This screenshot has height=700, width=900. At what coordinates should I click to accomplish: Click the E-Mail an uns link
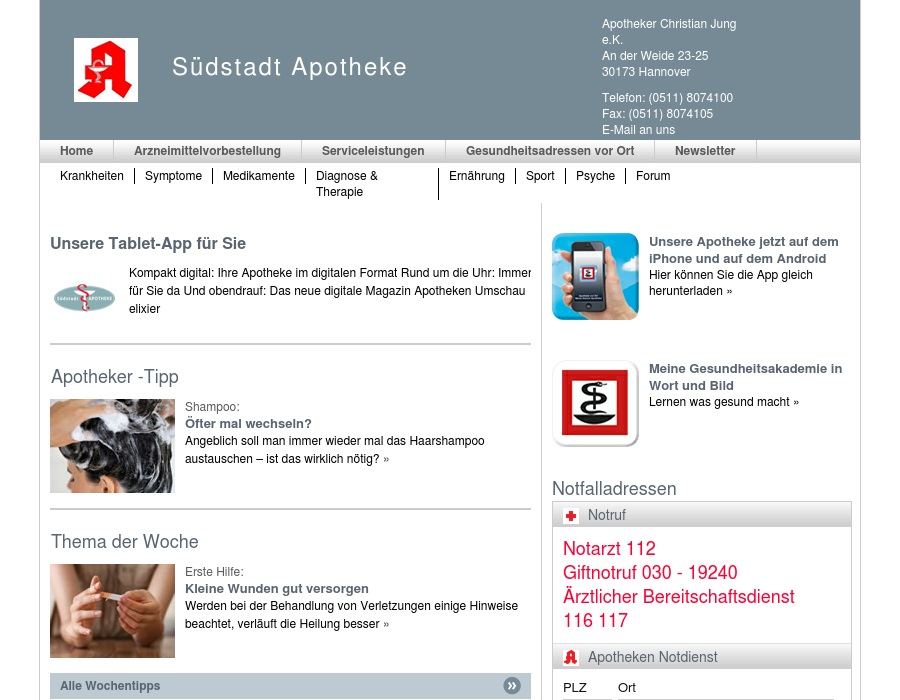pyautogui.click(x=638, y=130)
